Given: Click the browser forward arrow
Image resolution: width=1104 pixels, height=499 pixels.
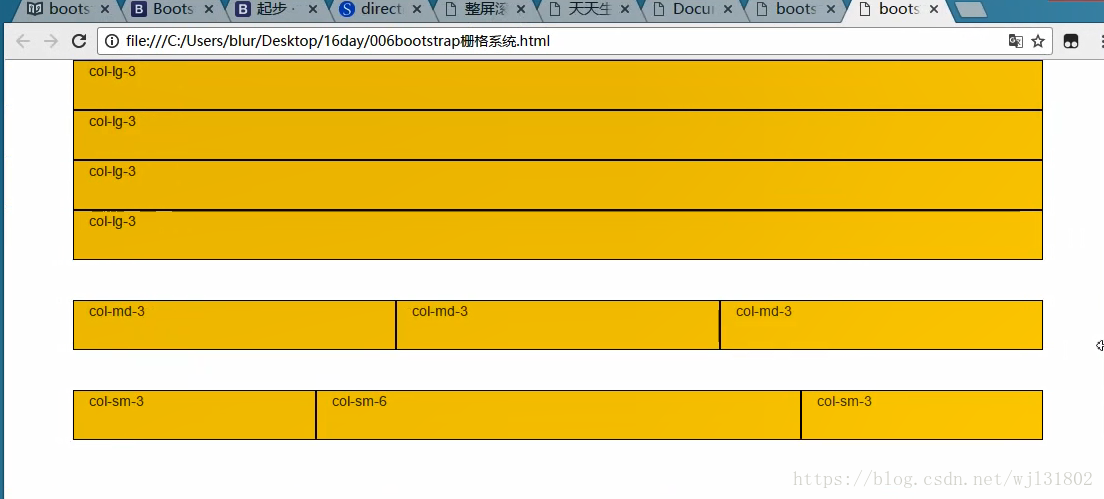Looking at the screenshot, I should (51, 42).
